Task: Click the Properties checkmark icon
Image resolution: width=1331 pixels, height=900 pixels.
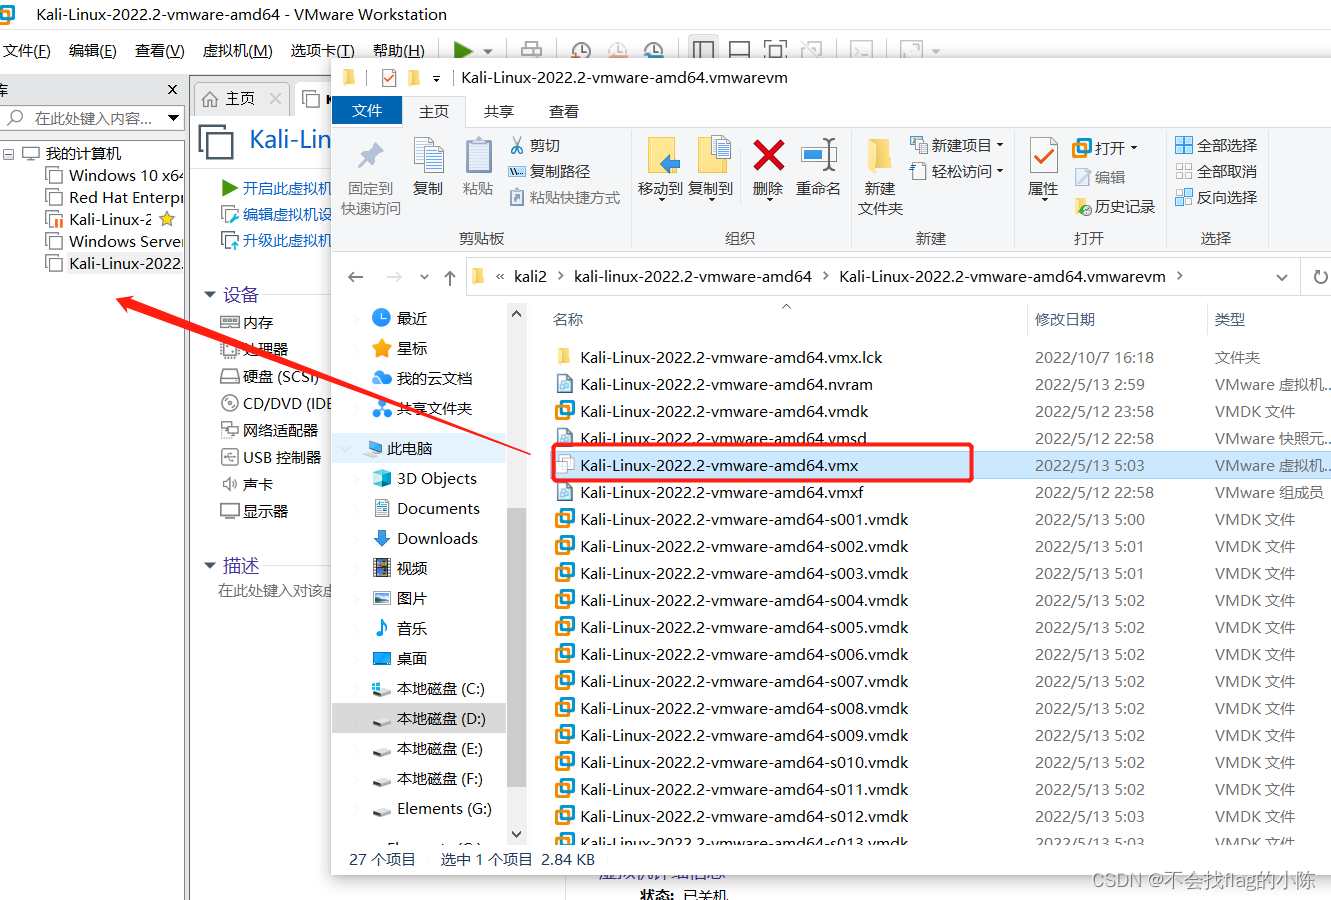Action: tap(1043, 156)
